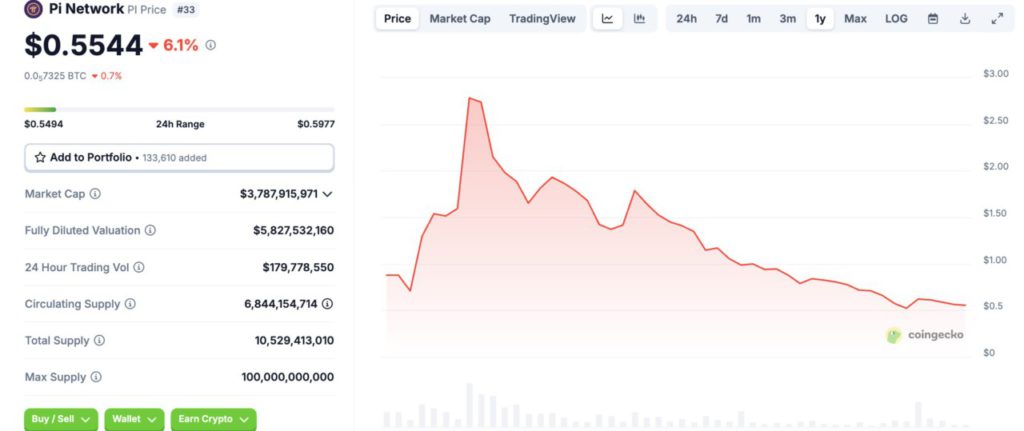
Task: Click the $0.5544 price value
Action: pyautogui.click(x=84, y=46)
